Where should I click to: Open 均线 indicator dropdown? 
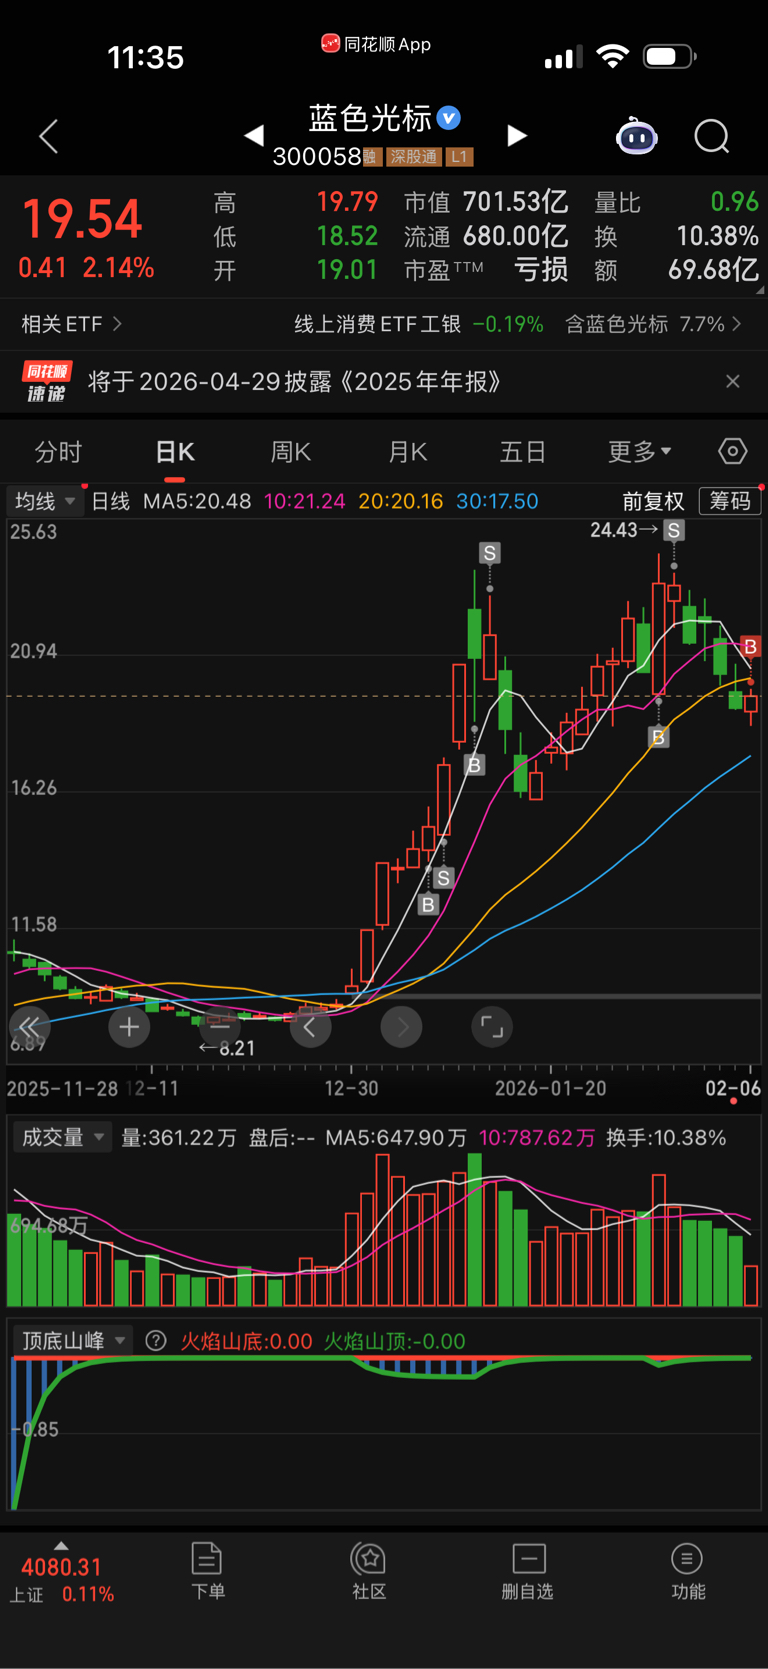(45, 501)
